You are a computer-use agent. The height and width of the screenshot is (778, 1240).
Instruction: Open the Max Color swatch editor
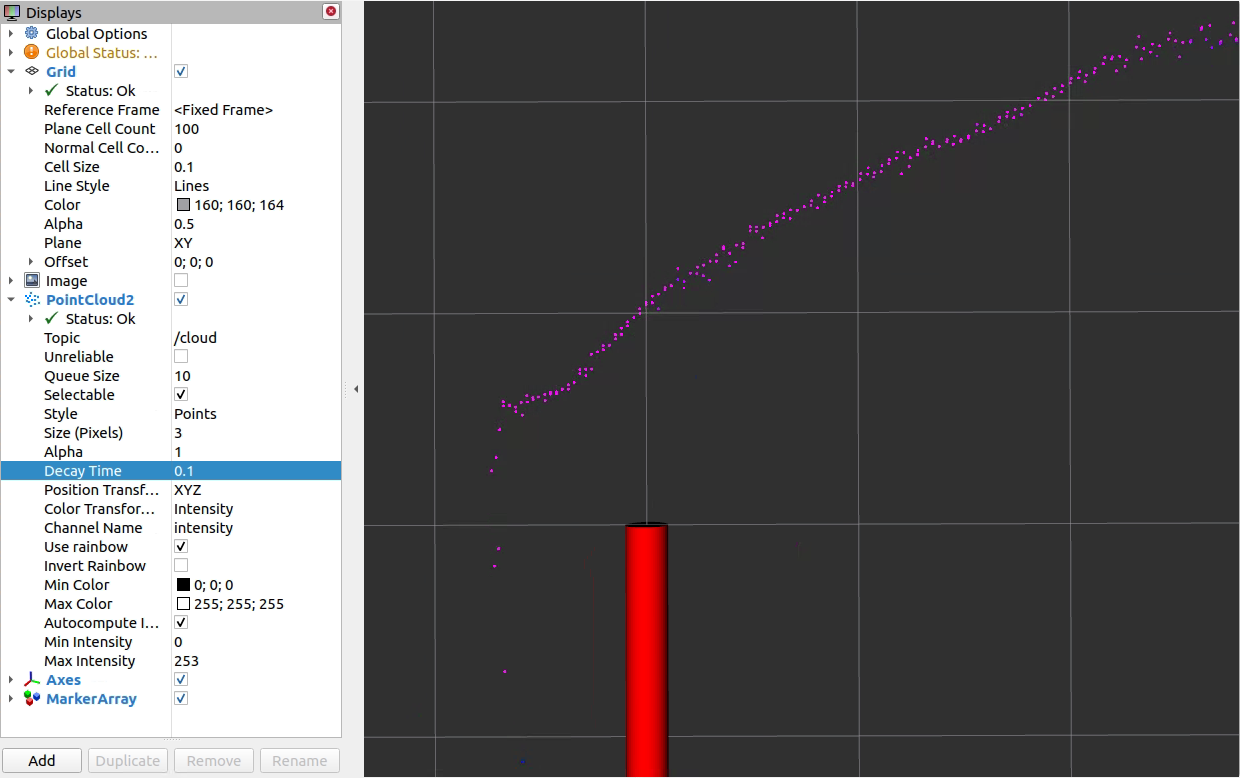coord(183,603)
